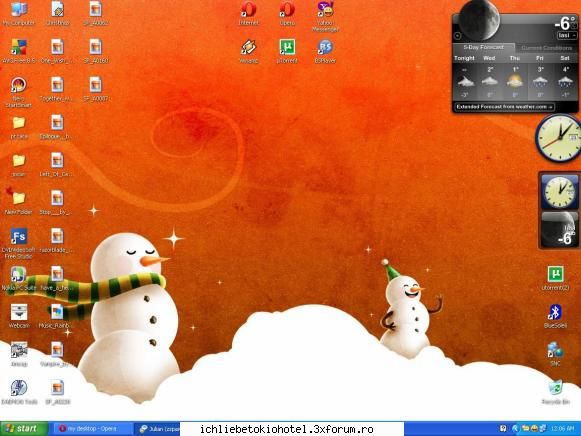Image resolution: width=581 pixels, height=436 pixels.
Task: Open the BlueSoleil Bluetooth icon
Action: [x=555, y=316]
